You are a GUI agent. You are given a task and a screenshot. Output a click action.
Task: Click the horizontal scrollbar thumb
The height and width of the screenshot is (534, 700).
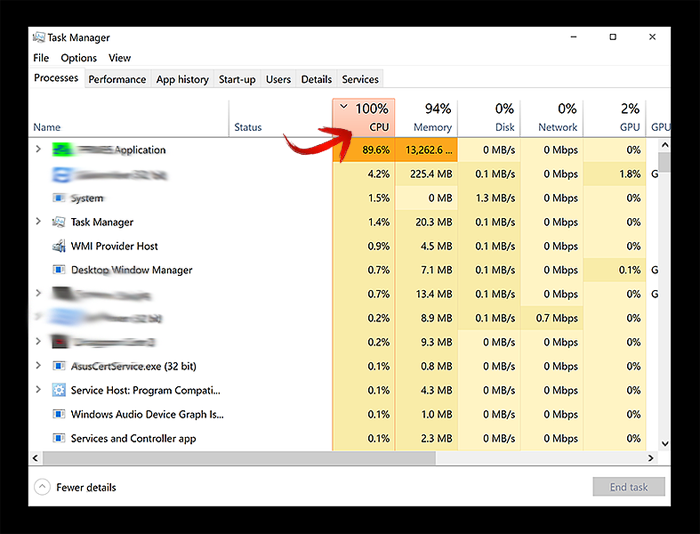(x=239, y=458)
